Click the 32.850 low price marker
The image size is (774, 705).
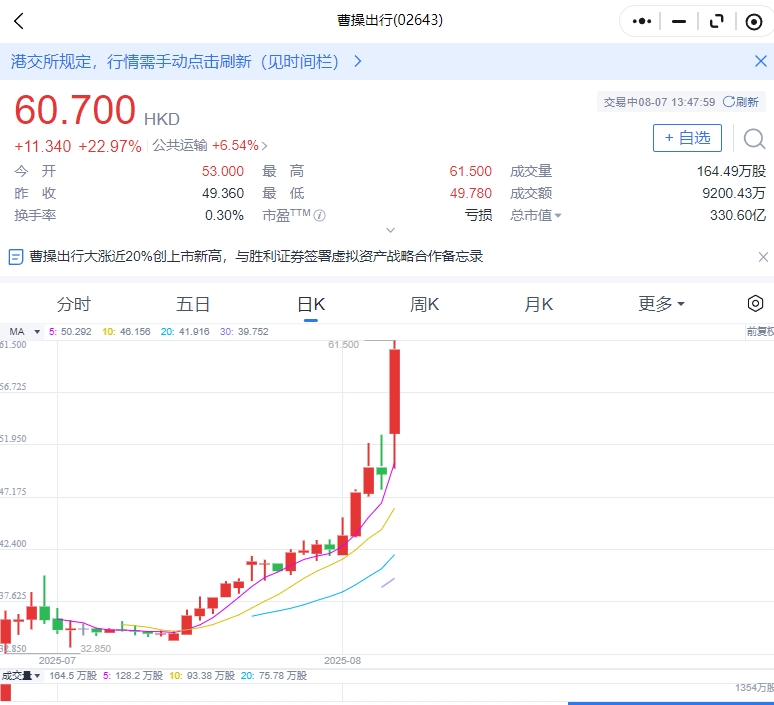[96, 648]
